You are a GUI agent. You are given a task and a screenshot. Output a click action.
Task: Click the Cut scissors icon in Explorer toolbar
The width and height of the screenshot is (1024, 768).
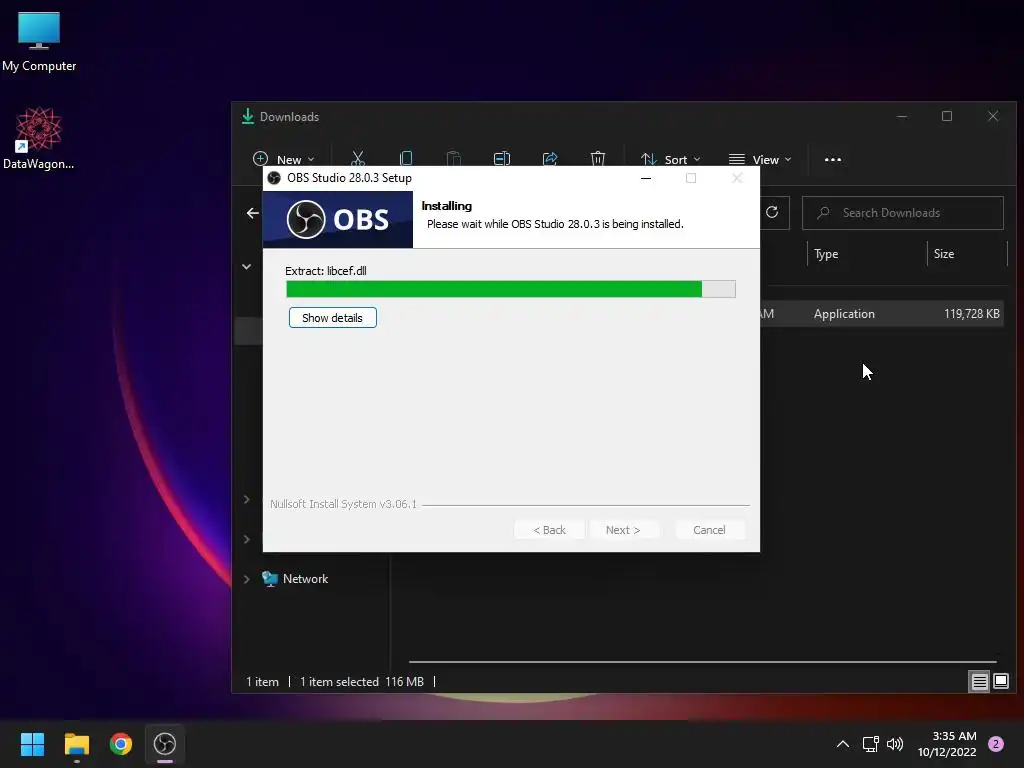tap(357, 159)
